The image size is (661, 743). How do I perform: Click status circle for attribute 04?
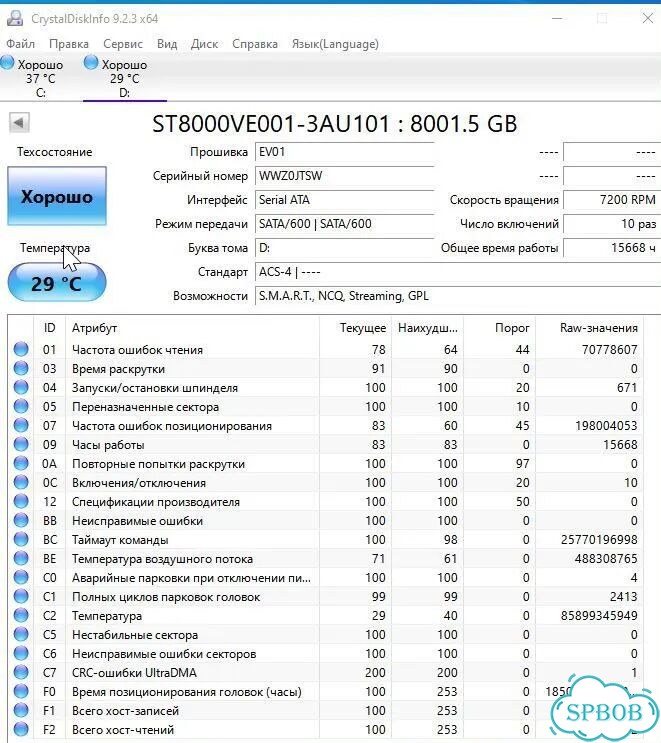(x=21, y=387)
